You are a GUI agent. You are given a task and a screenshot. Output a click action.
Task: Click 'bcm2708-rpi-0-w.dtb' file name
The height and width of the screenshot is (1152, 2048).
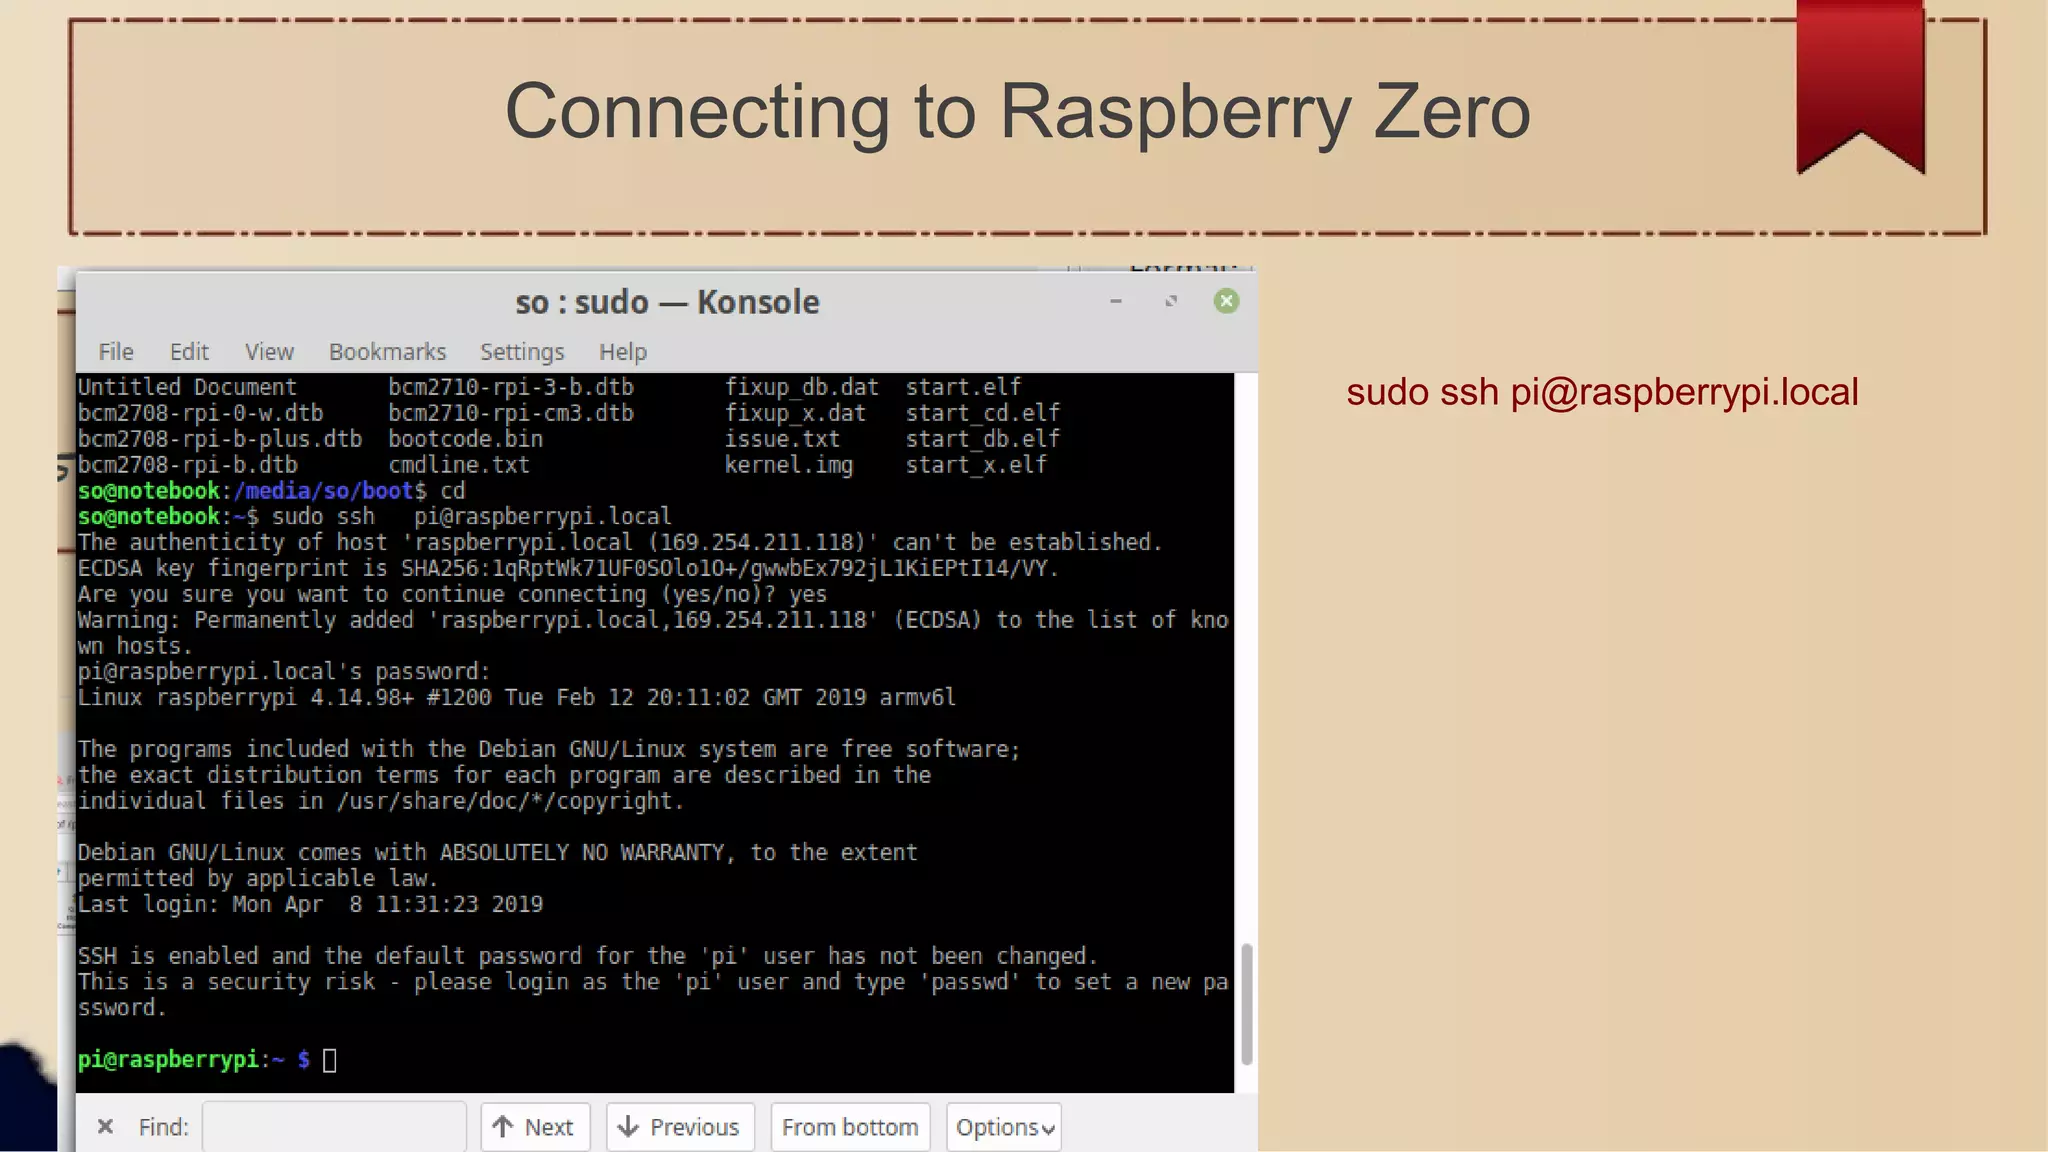[x=200, y=413]
